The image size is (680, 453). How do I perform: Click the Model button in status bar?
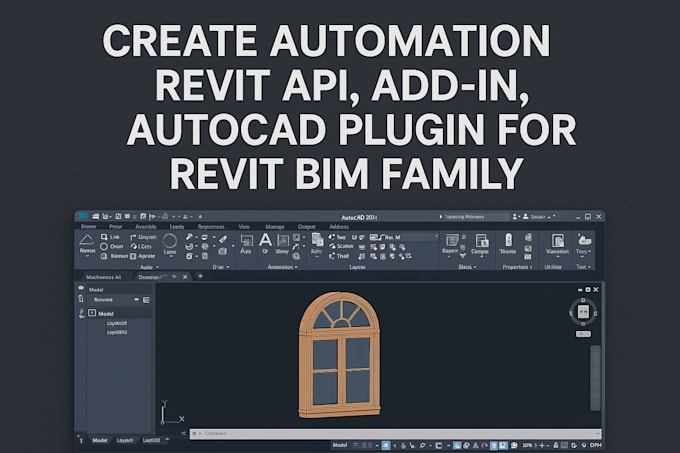(x=340, y=445)
